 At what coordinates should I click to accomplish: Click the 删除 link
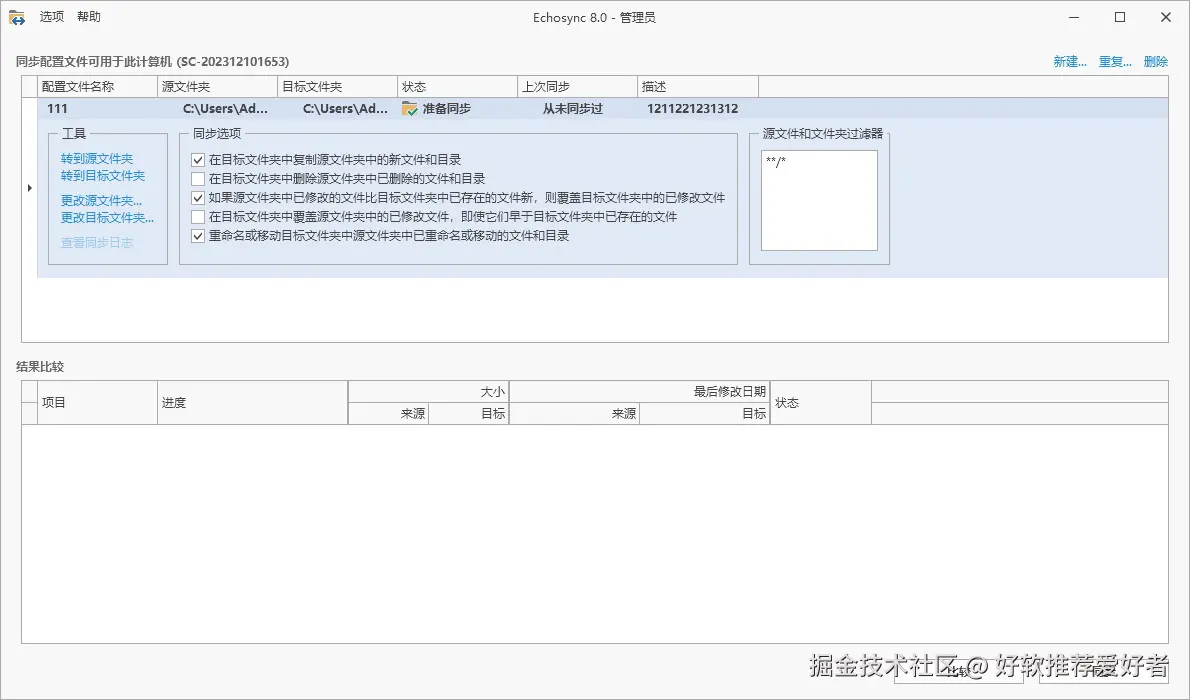coord(1156,61)
